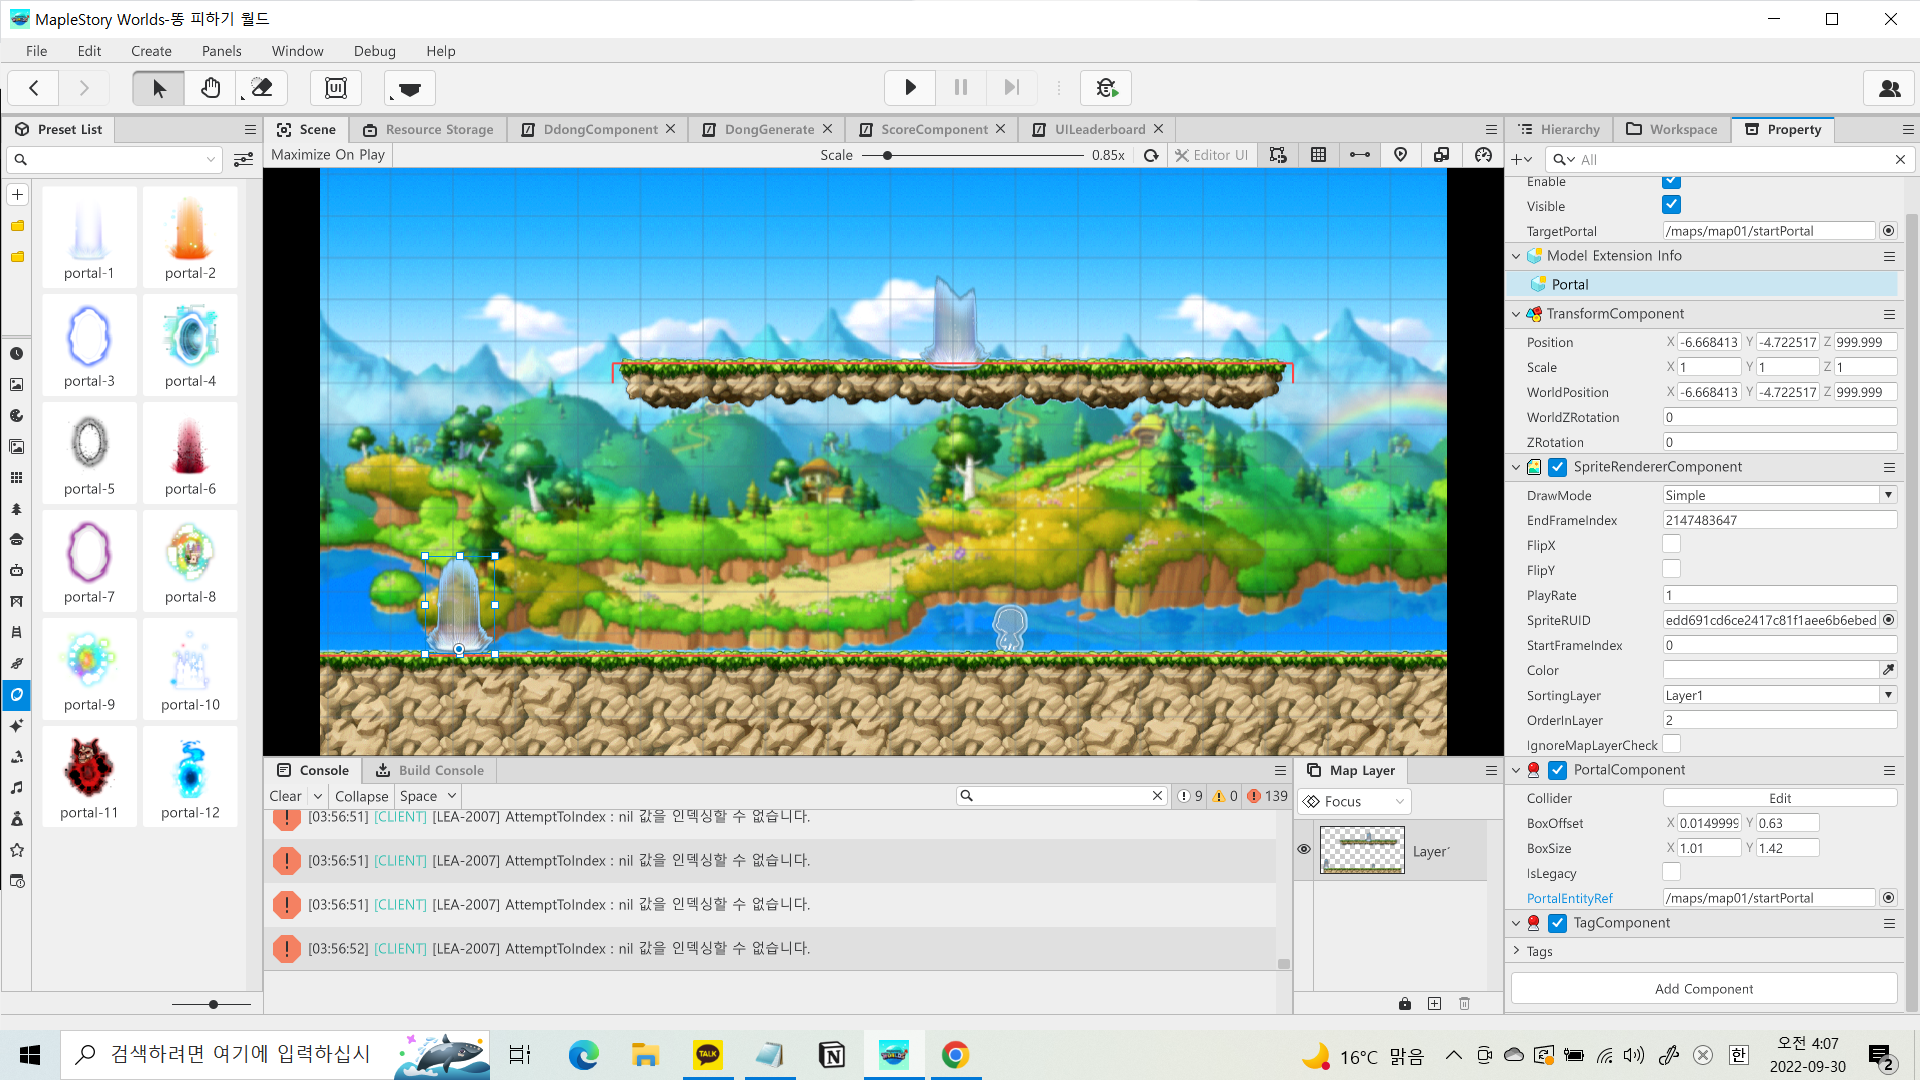
Task: Disable the SpriteRendererComponent checkbox
Action: (1558, 467)
